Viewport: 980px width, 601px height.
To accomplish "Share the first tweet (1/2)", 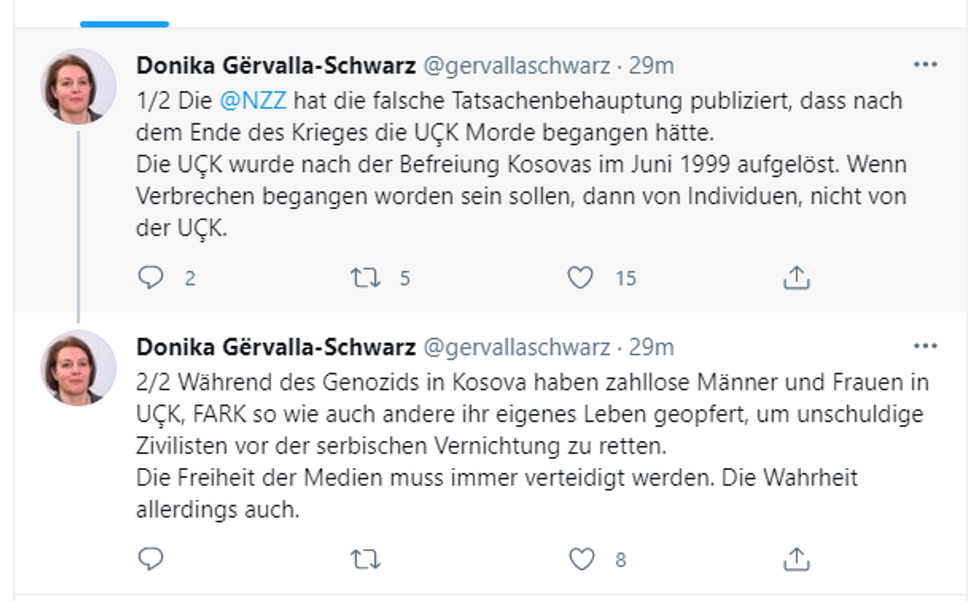I will pyautogui.click(x=796, y=278).
